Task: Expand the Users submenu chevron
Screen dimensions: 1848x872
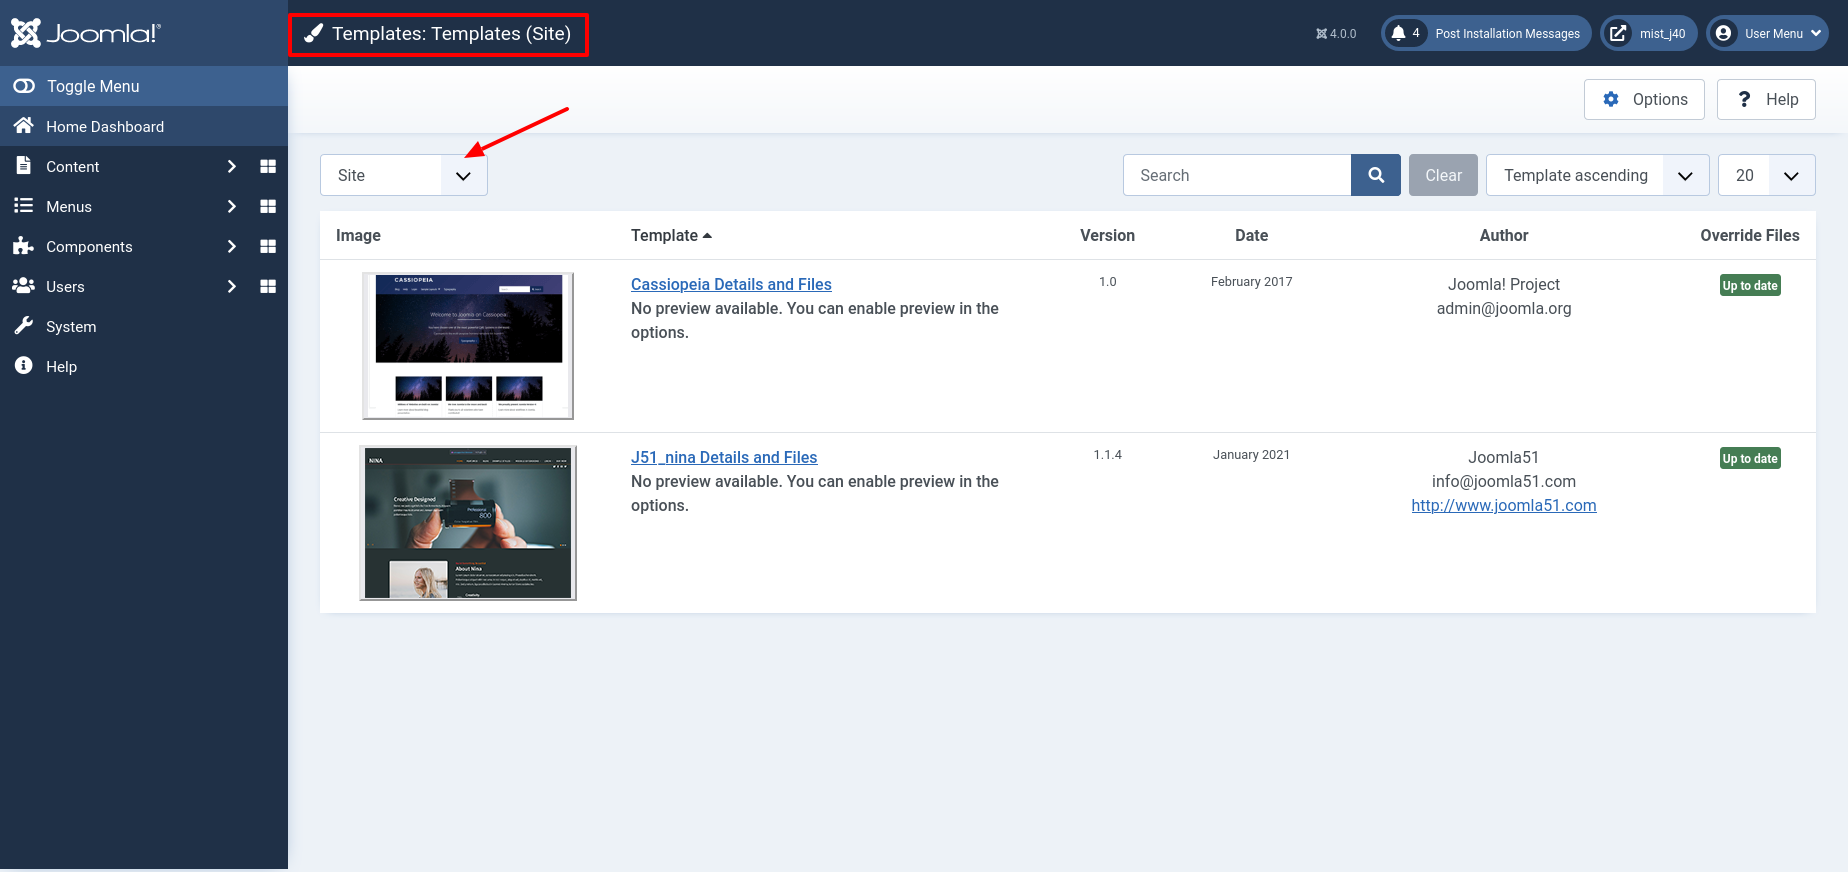Action: [x=232, y=286]
